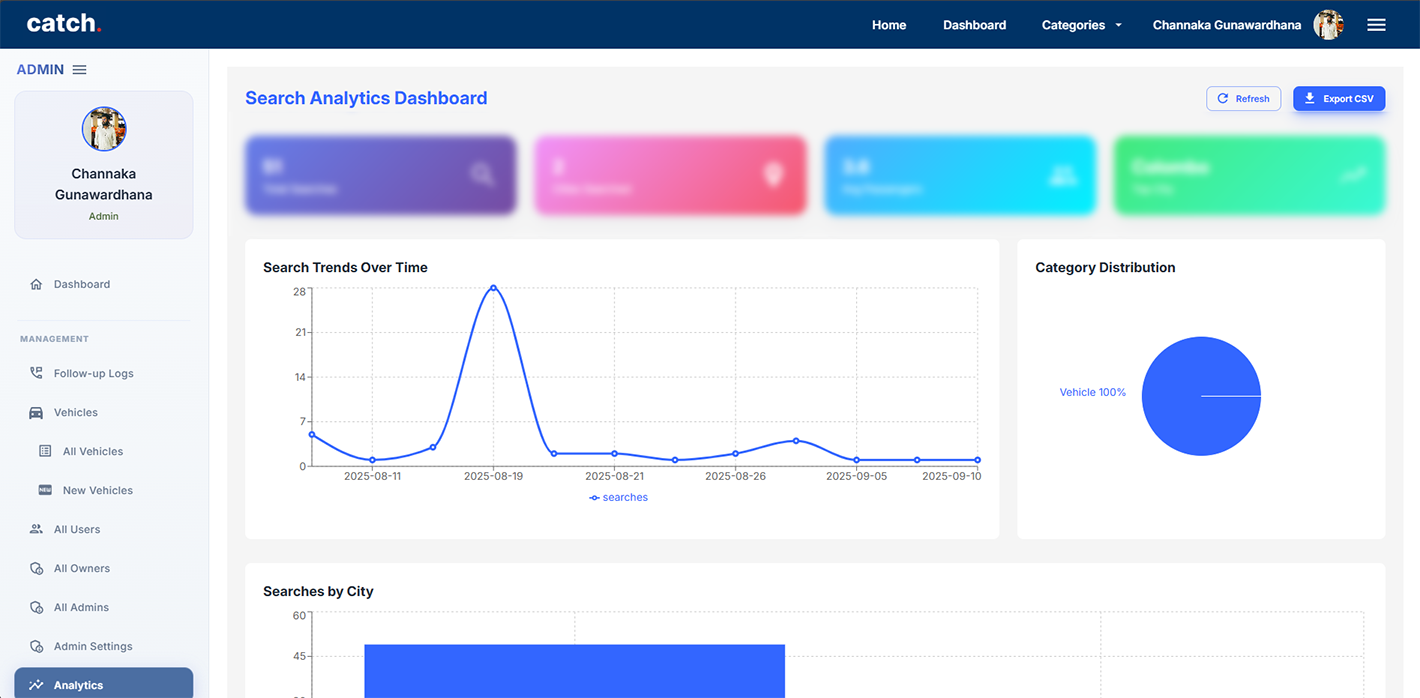The height and width of the screenshot is (698, 1420).
Task: Open the Analytics sidebar item
Action: pyautogui.click(x=78, y=685)
